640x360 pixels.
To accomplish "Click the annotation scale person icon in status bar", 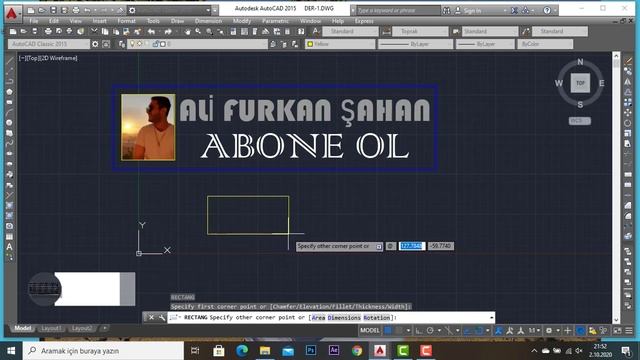I will click(498, 331).
